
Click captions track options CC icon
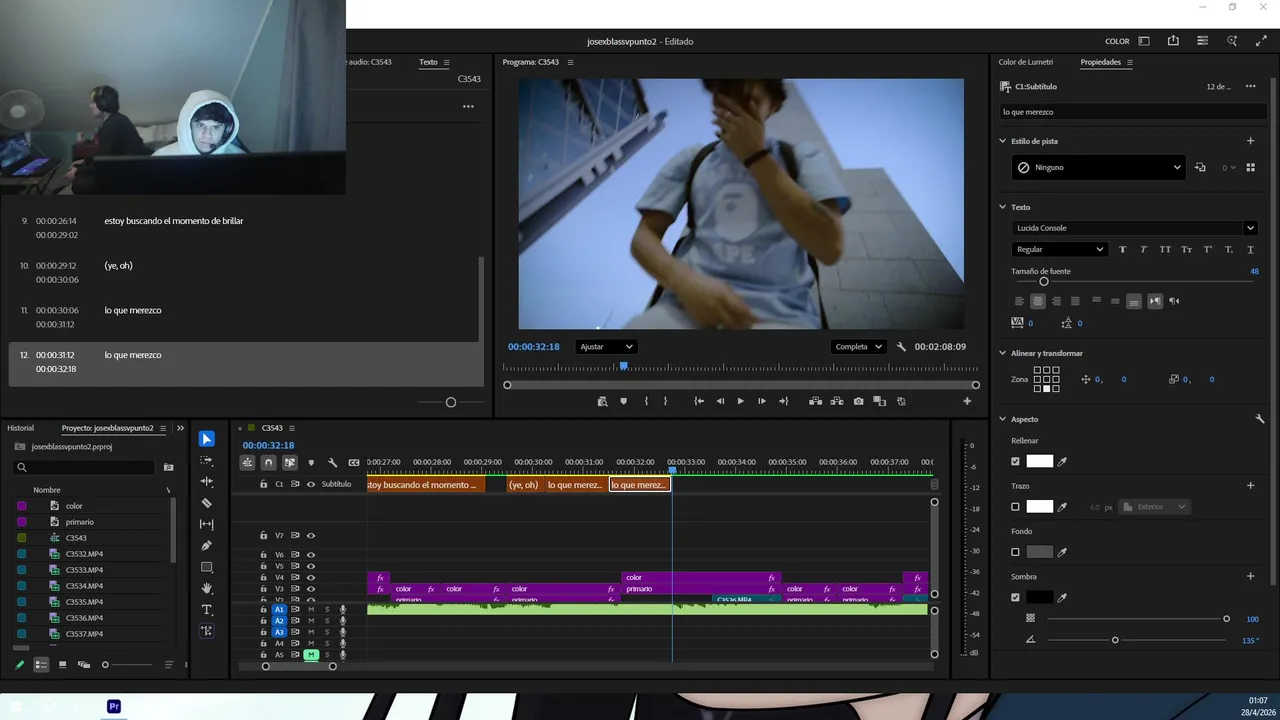(353, 463)
